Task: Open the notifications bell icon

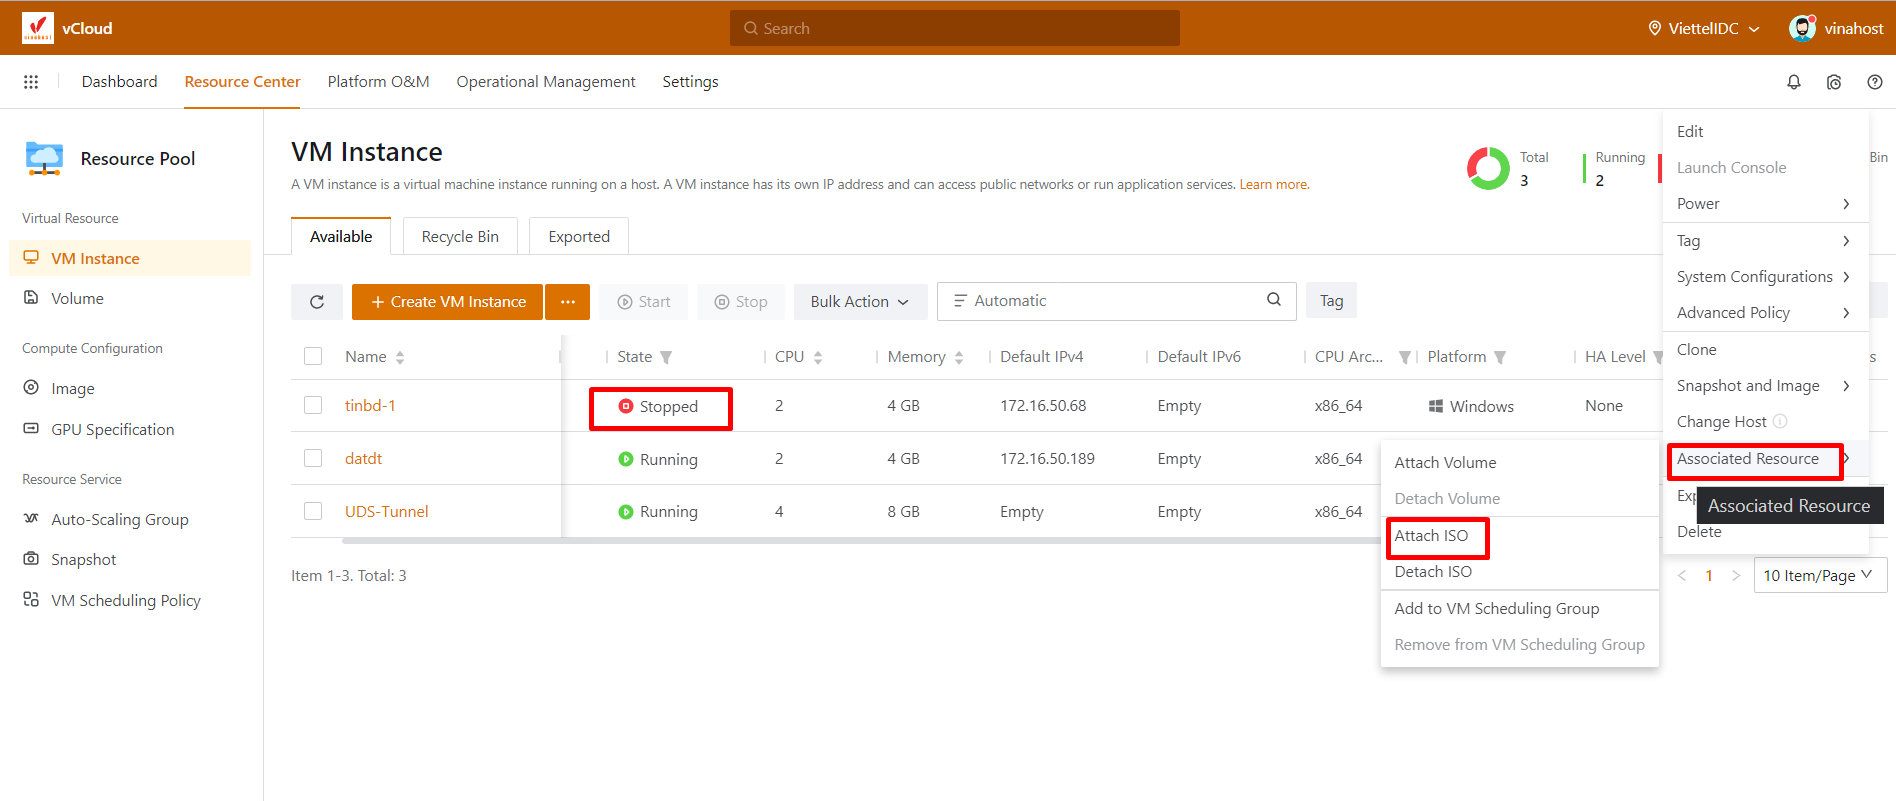Action: coord(1793,82)
